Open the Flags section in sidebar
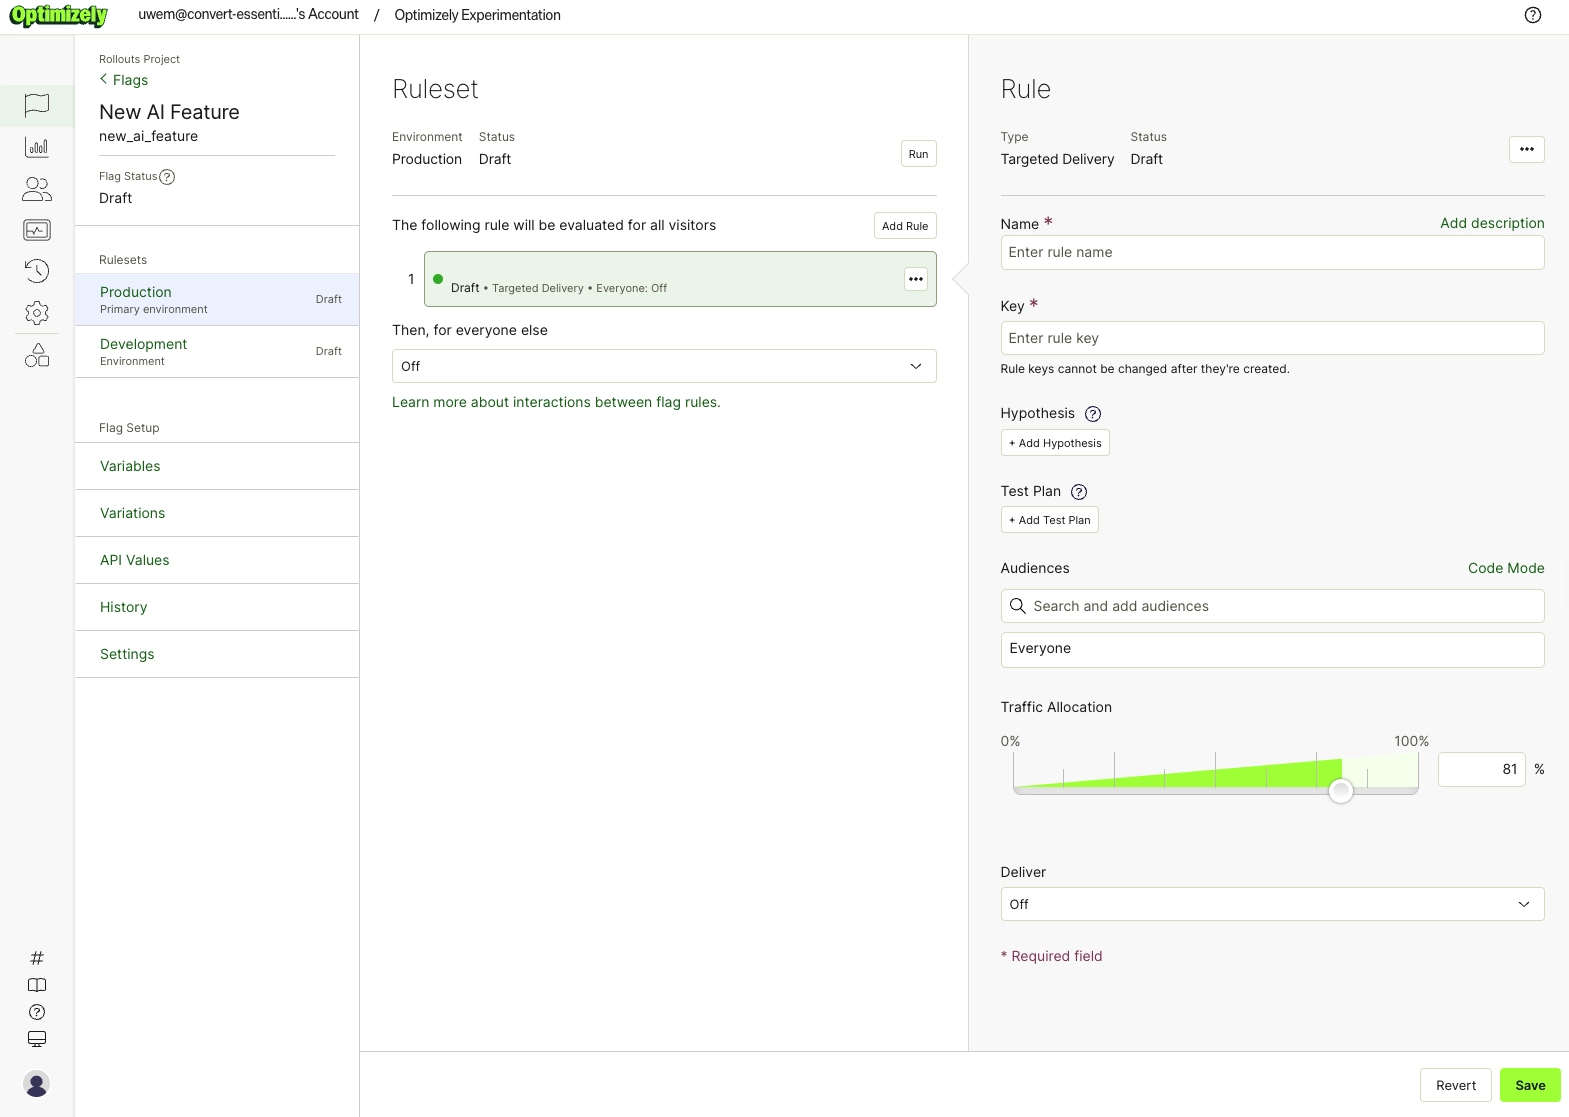The height and width of the screenshot is (1117, 1569). 37,105
